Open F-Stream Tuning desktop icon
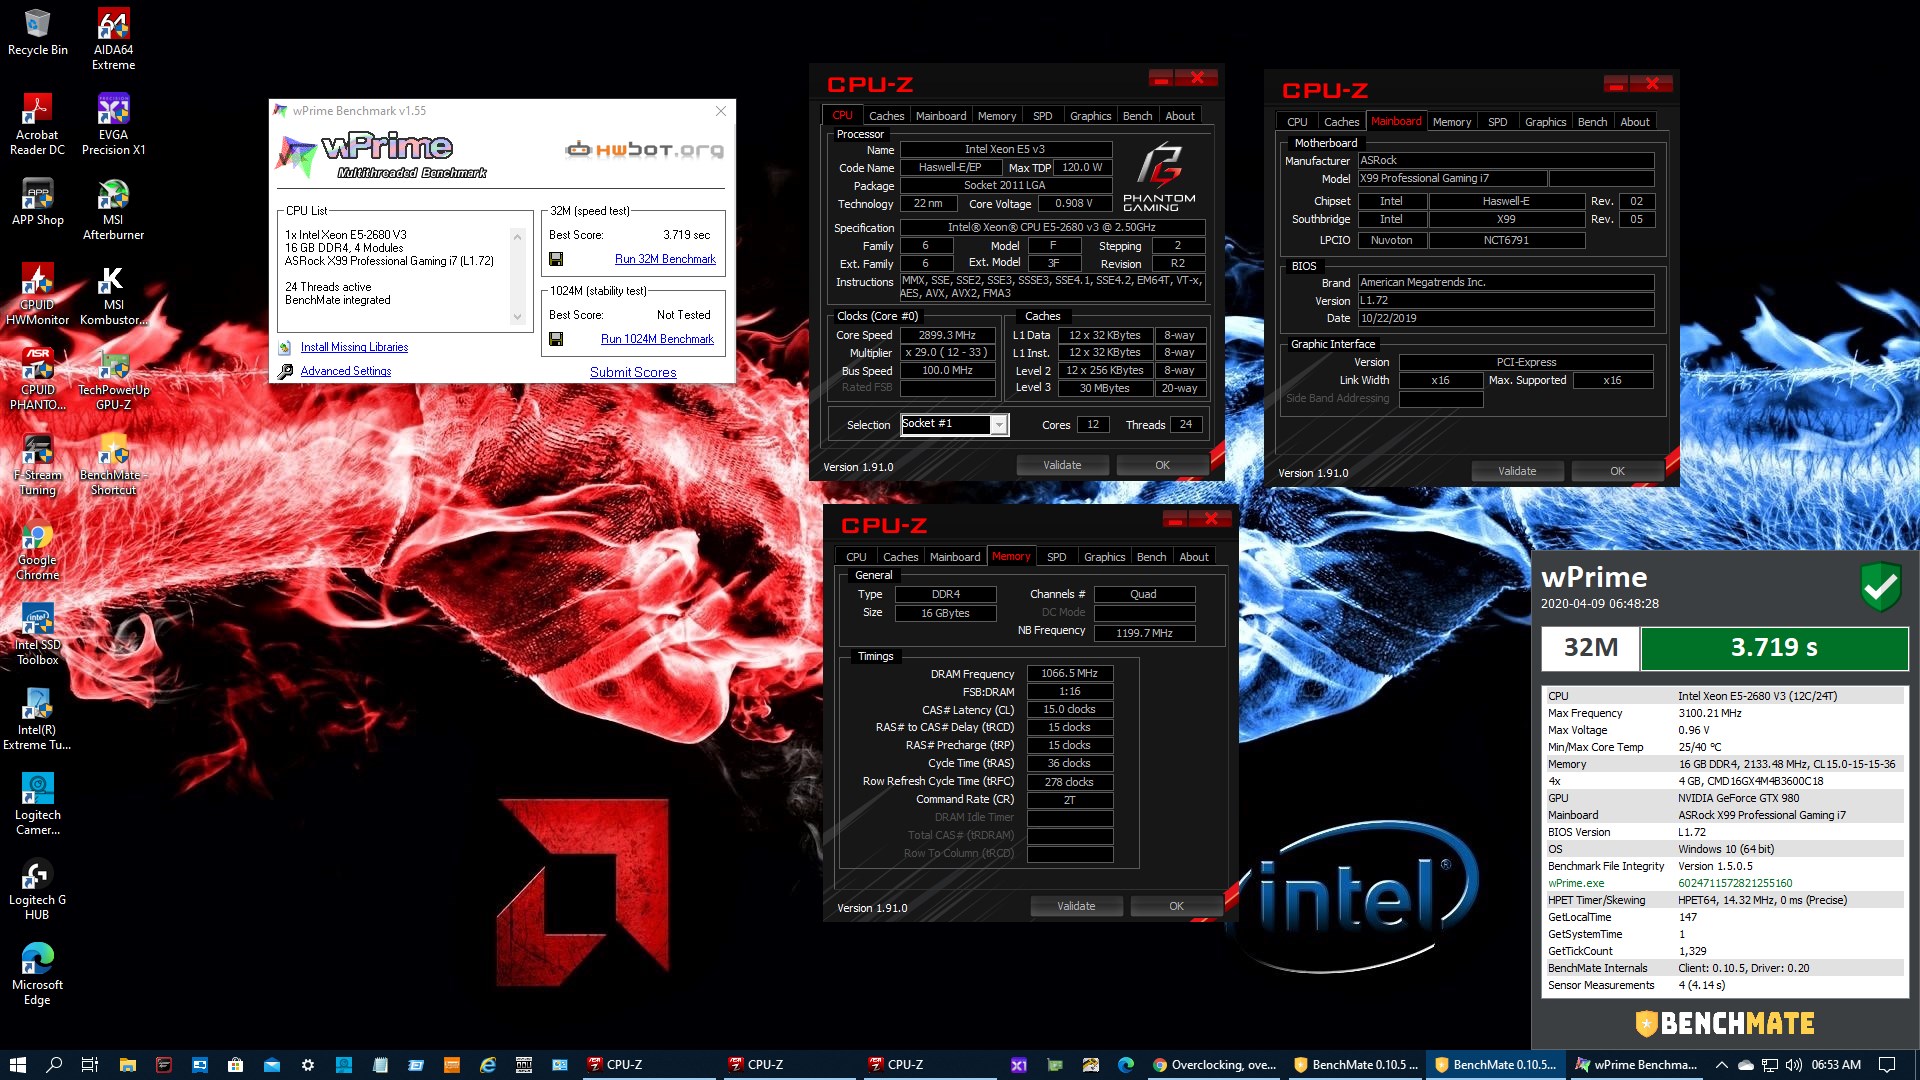The width and height of the screenshot is (1920, 1080). pos(38,464)
